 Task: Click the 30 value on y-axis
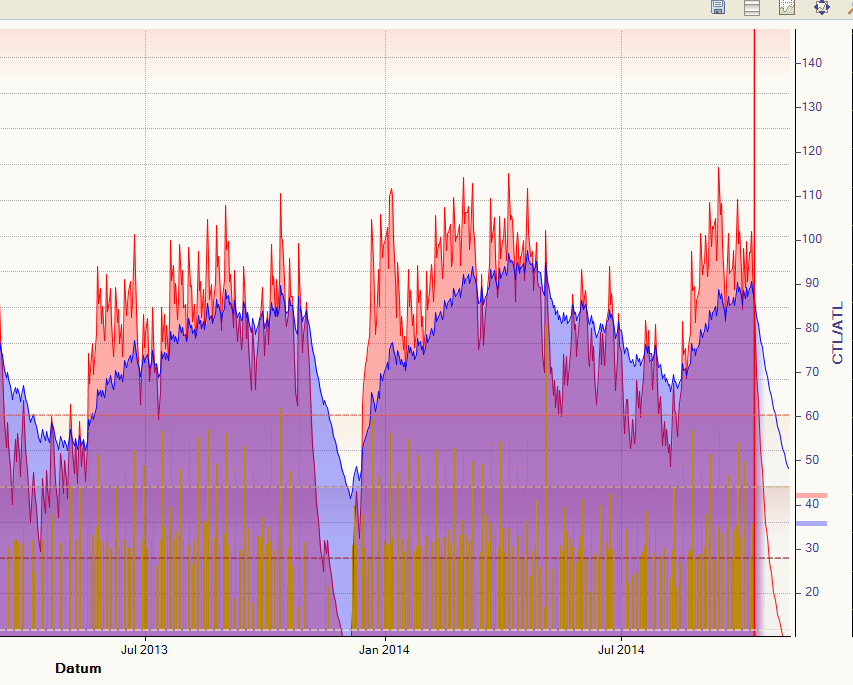(812, 548)
